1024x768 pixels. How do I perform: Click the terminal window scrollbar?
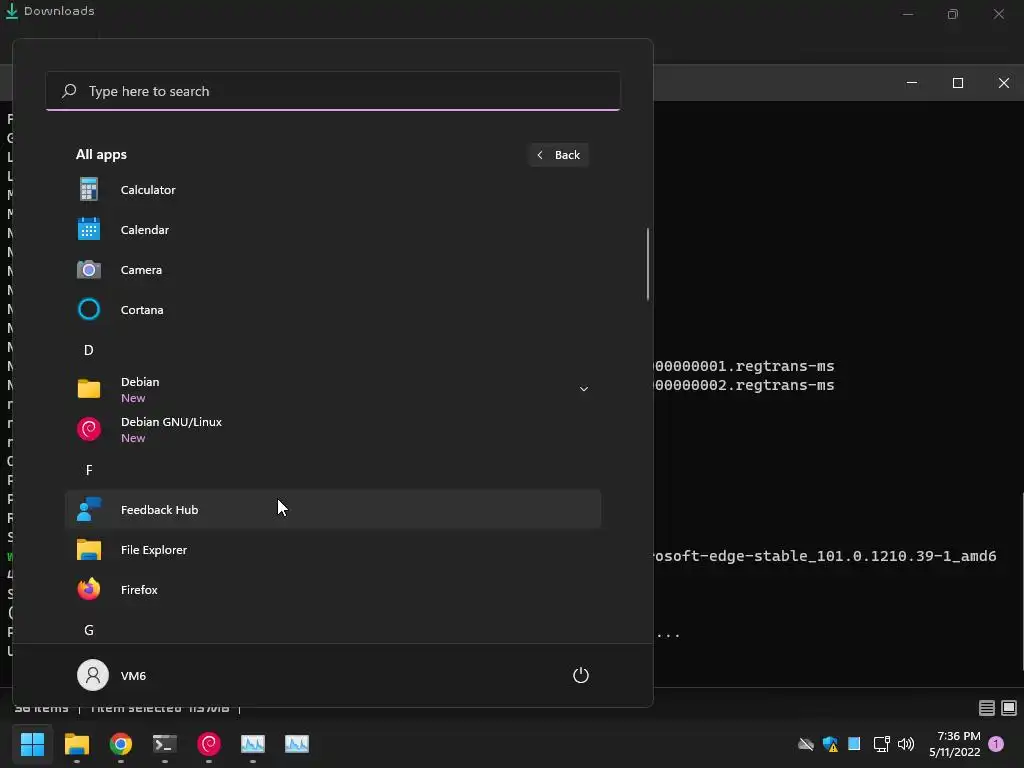tap(1021, 581)
